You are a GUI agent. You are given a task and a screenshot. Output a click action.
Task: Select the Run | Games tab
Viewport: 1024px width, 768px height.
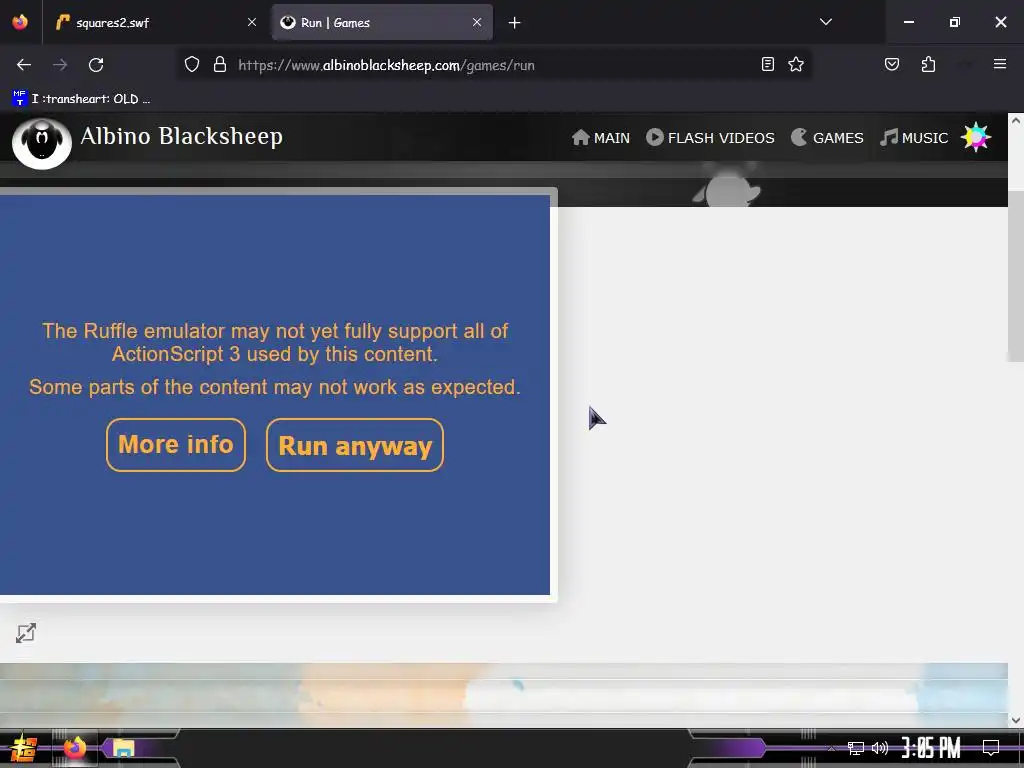(x=382, y=23)
